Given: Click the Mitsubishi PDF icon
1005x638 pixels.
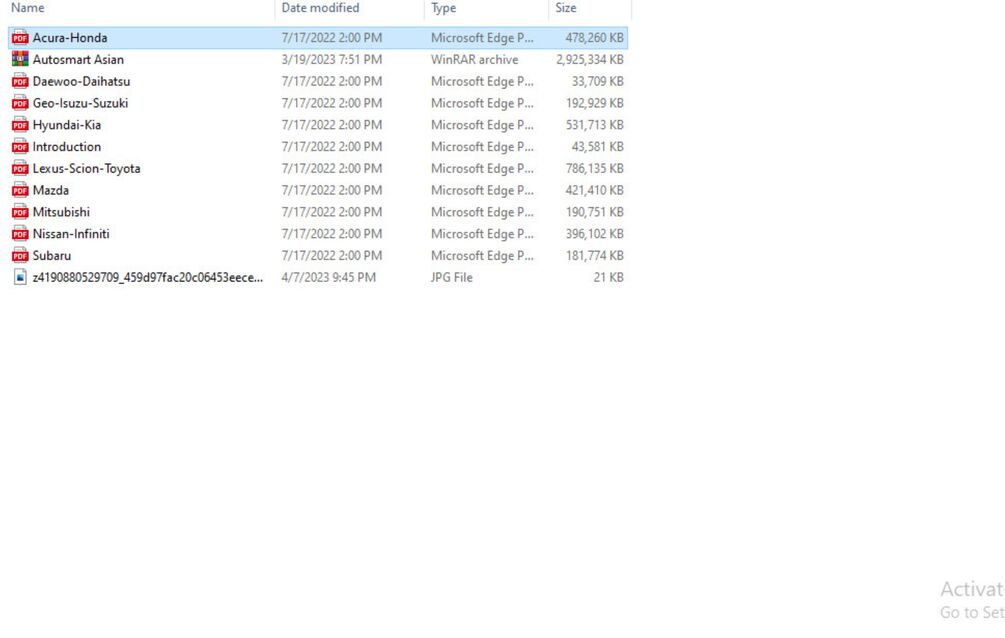Looking at the screenshot, I should 20,212.
